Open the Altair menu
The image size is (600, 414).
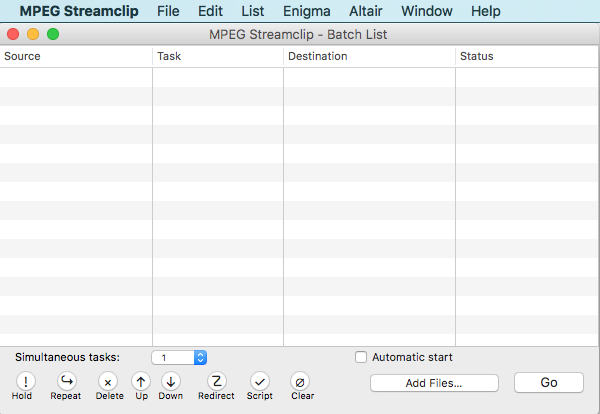pos(365,11)
